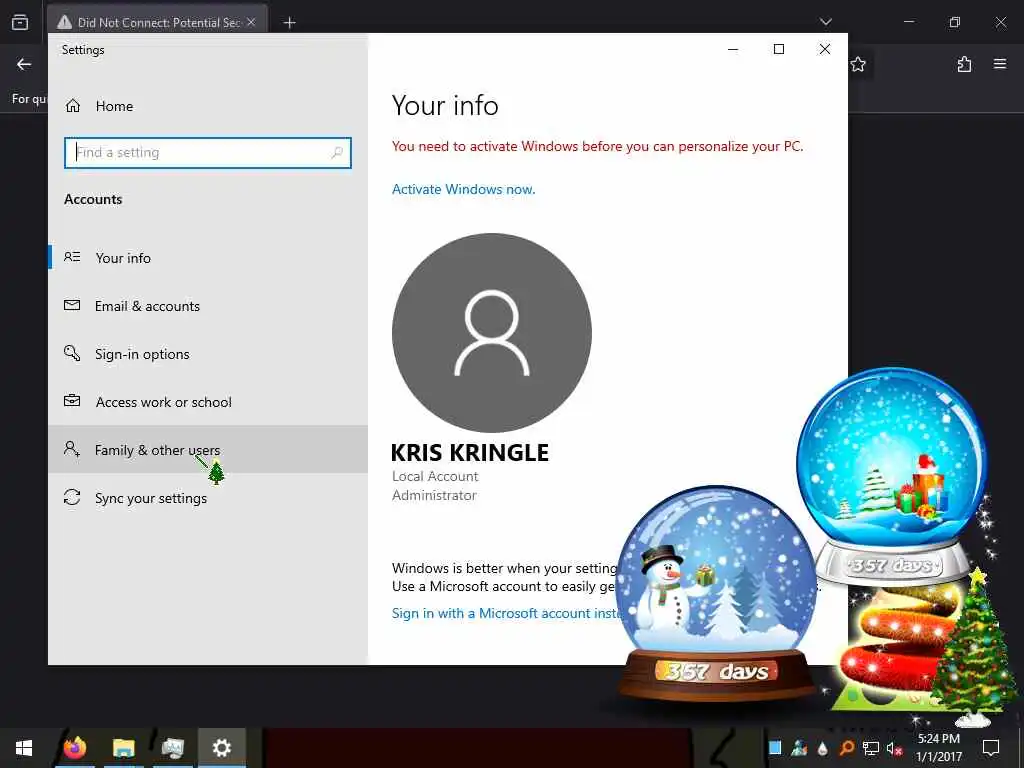Click the activation warning message in red
The height and width of the screenshot is (768, 1024).
click(598, 146)
